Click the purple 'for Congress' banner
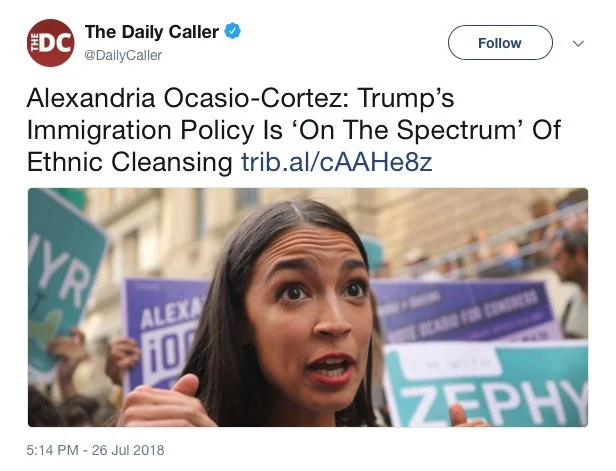This screenshot has height=471, width=616. [x=464, y=310]
